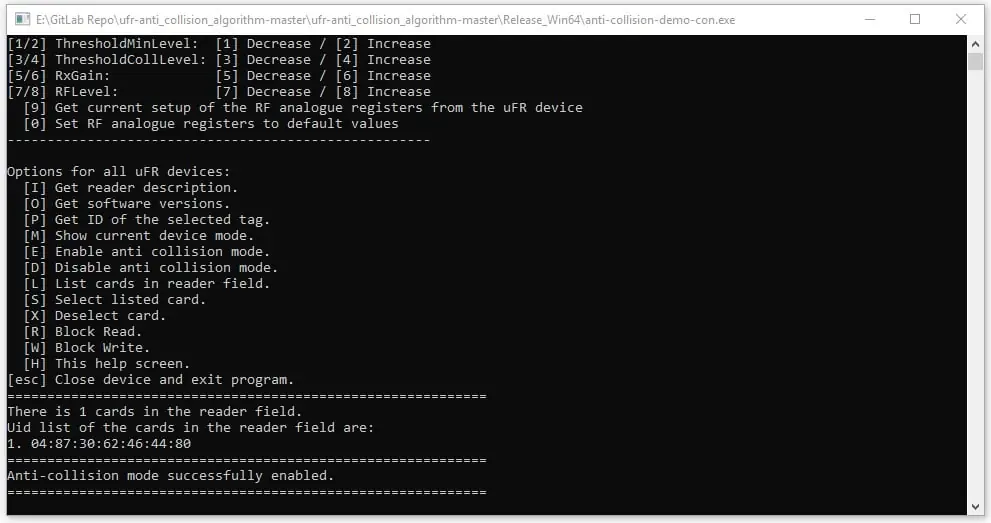The width and height of the screenshot is (991, 523).
Task: Click the vertical scrollbar thumb
Action: click(975, 62)
